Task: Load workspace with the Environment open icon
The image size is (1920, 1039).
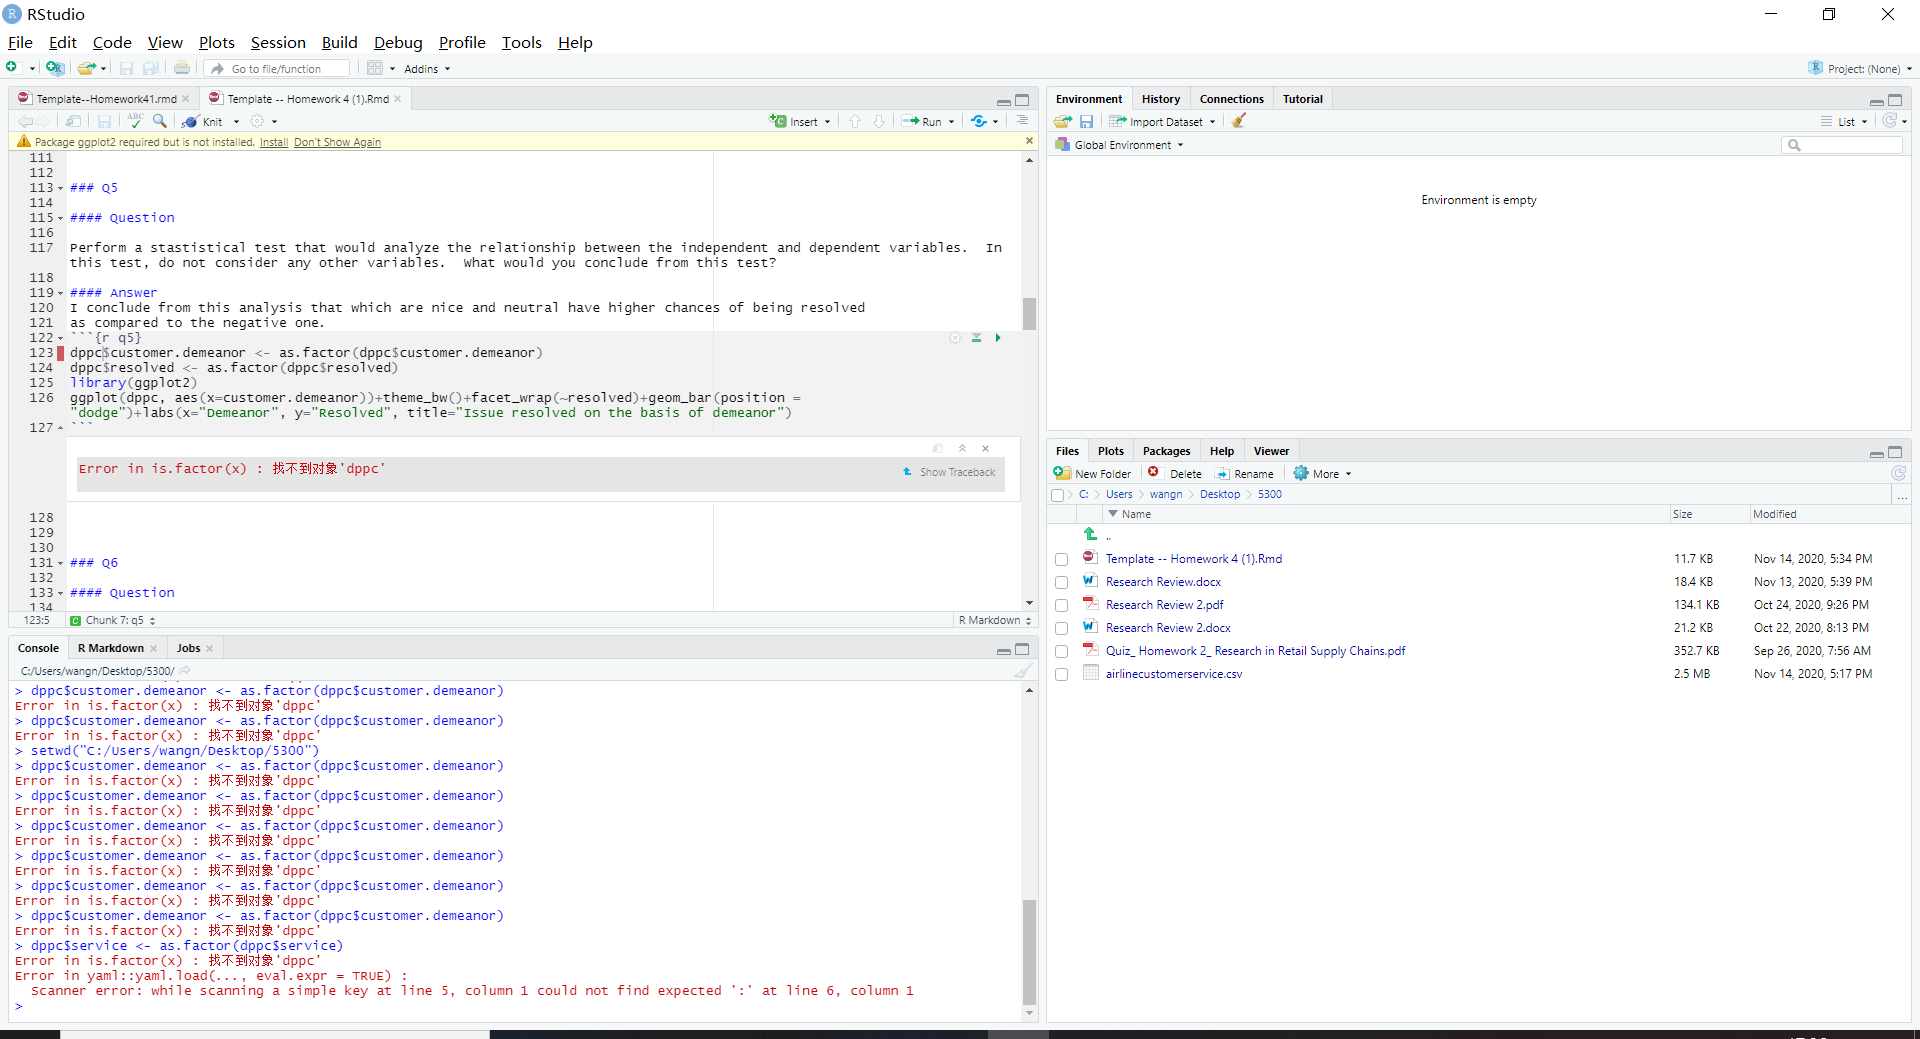Action: coord(1062,121)
